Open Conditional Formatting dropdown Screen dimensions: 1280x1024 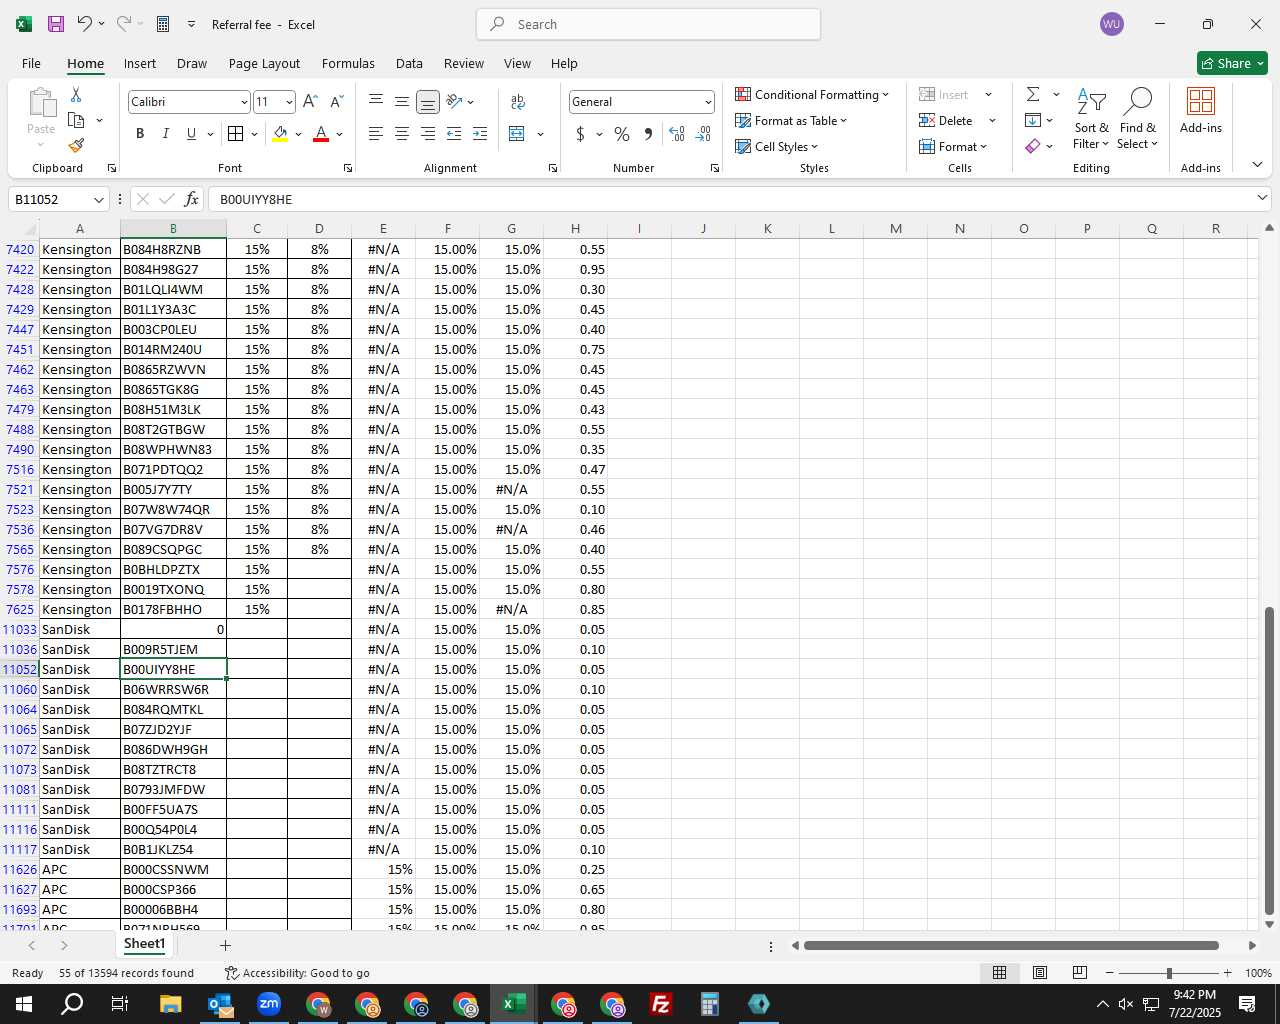[x=812, y=94]
